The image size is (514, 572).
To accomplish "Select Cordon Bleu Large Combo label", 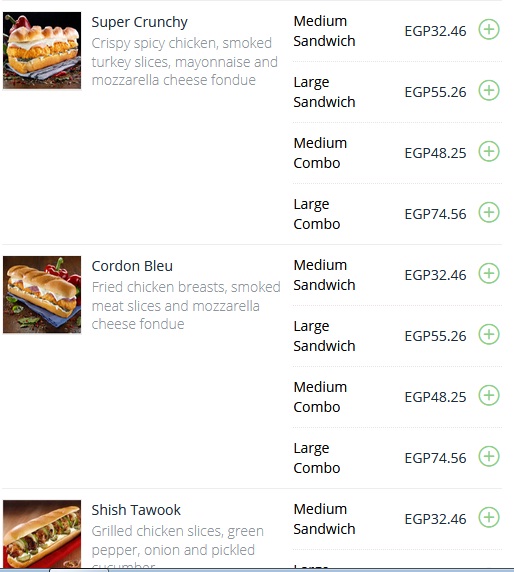I will click(317, 458).
